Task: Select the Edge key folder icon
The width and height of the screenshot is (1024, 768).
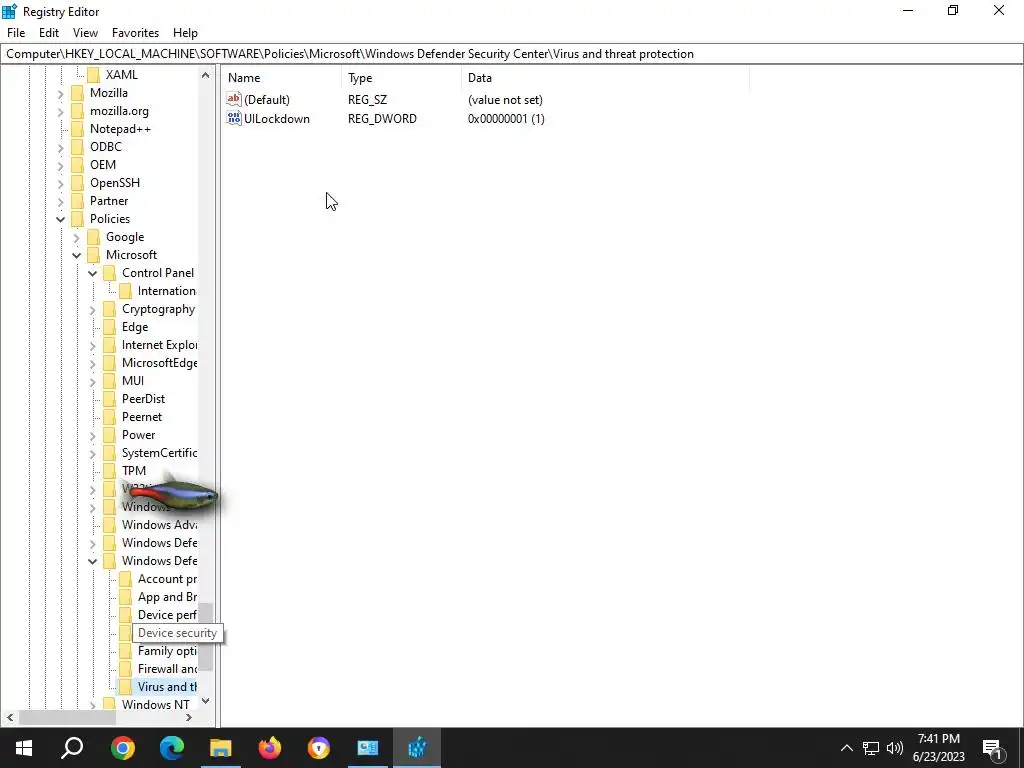Action: (109, 327)
